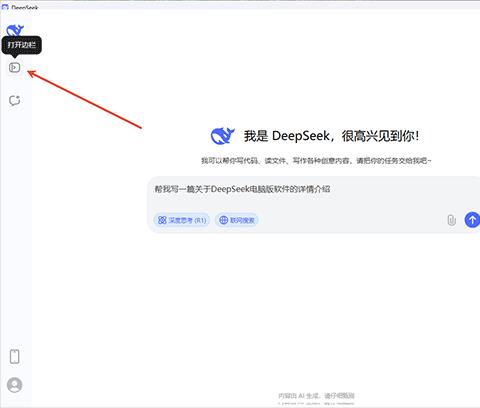The image size is (480, 408).
Task: Toggle the 深度思考 (R1) deep thinking mode
Action: coord(182,220)
